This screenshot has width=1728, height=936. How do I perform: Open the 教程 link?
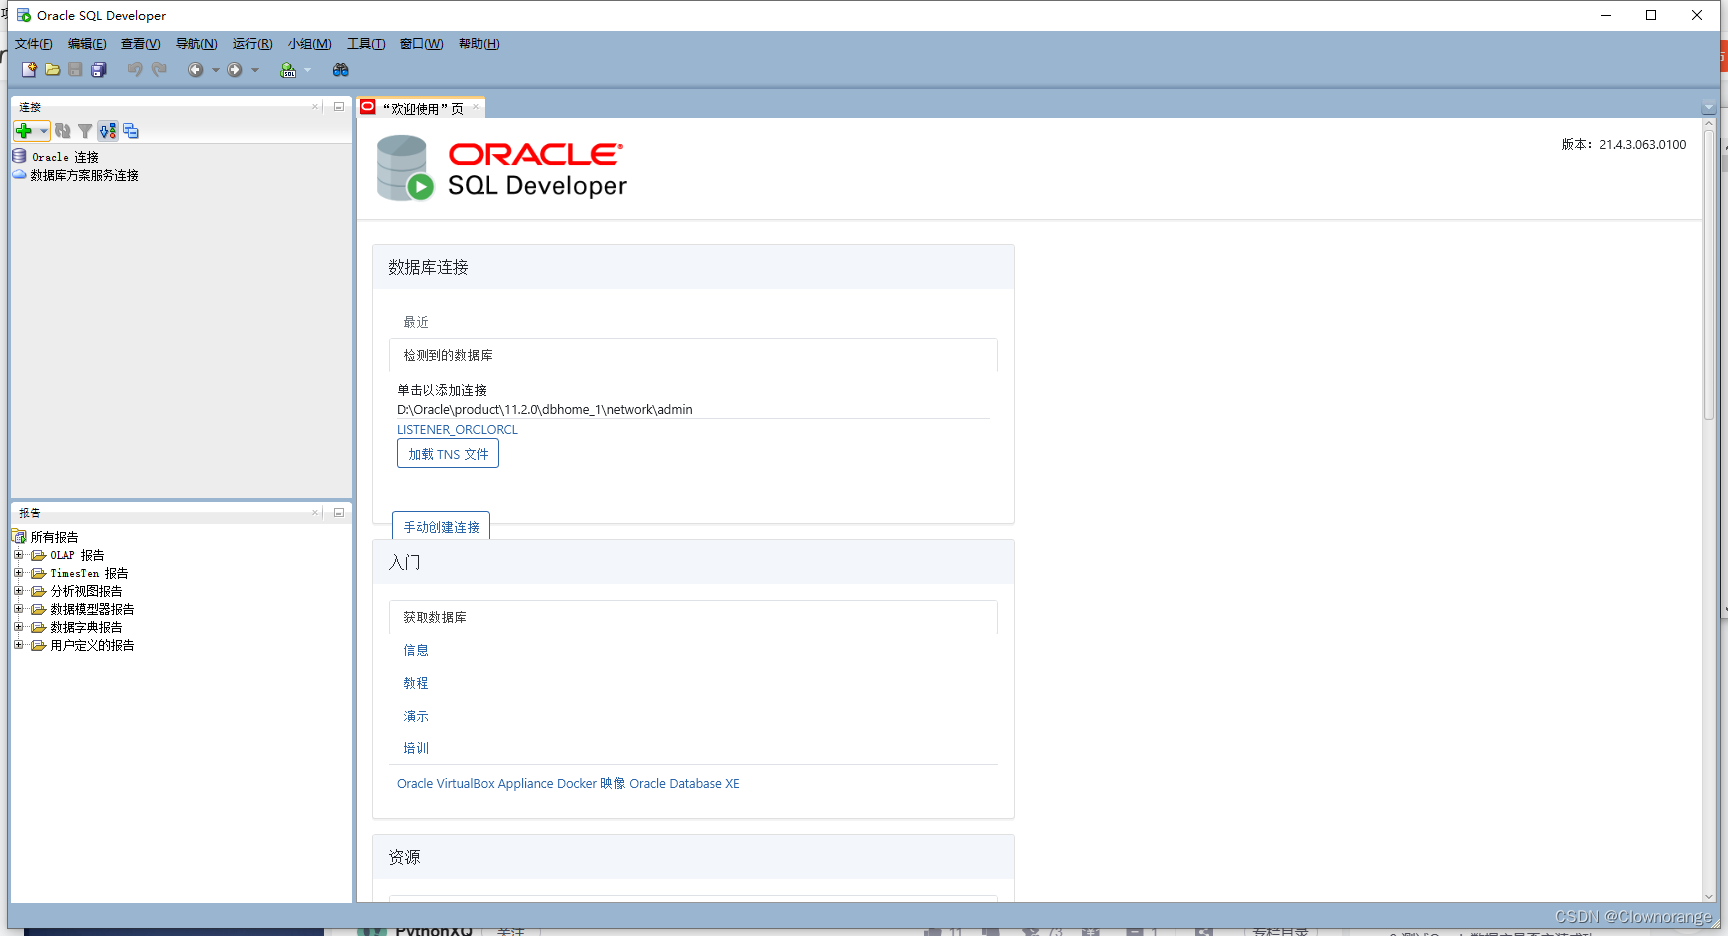(416, 683)
